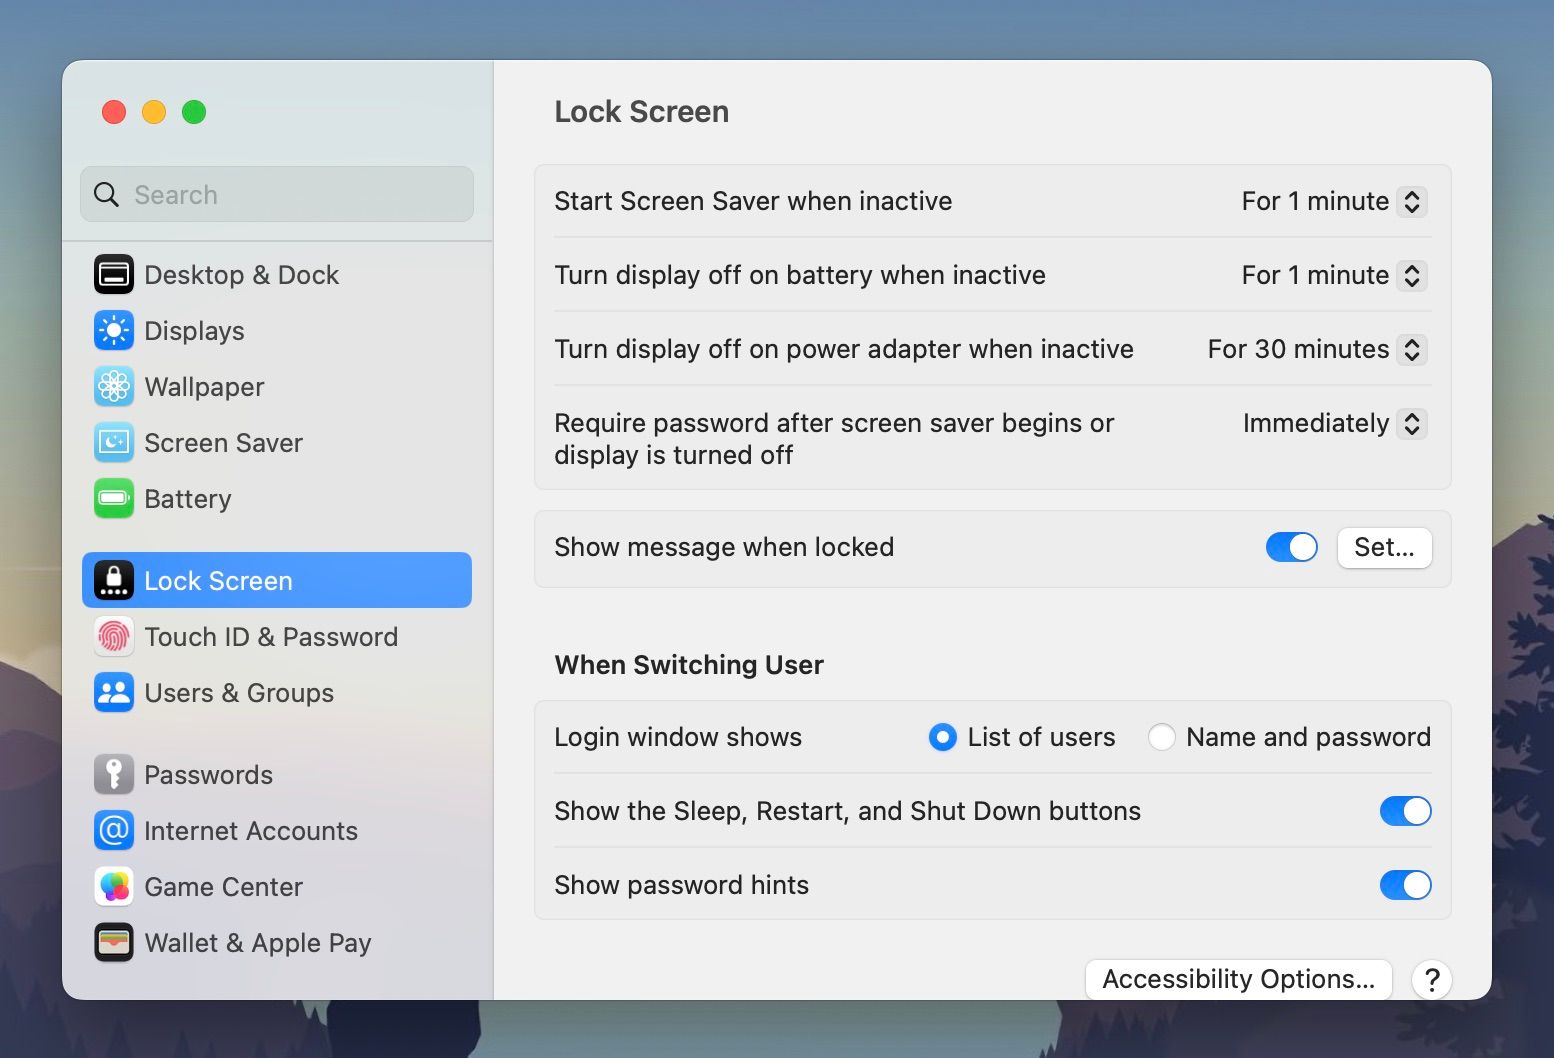Screen dimensions: 1554x1058
Task: Open Accessibility Options...
Action: pyautogui.click(x=1238, y=979)
